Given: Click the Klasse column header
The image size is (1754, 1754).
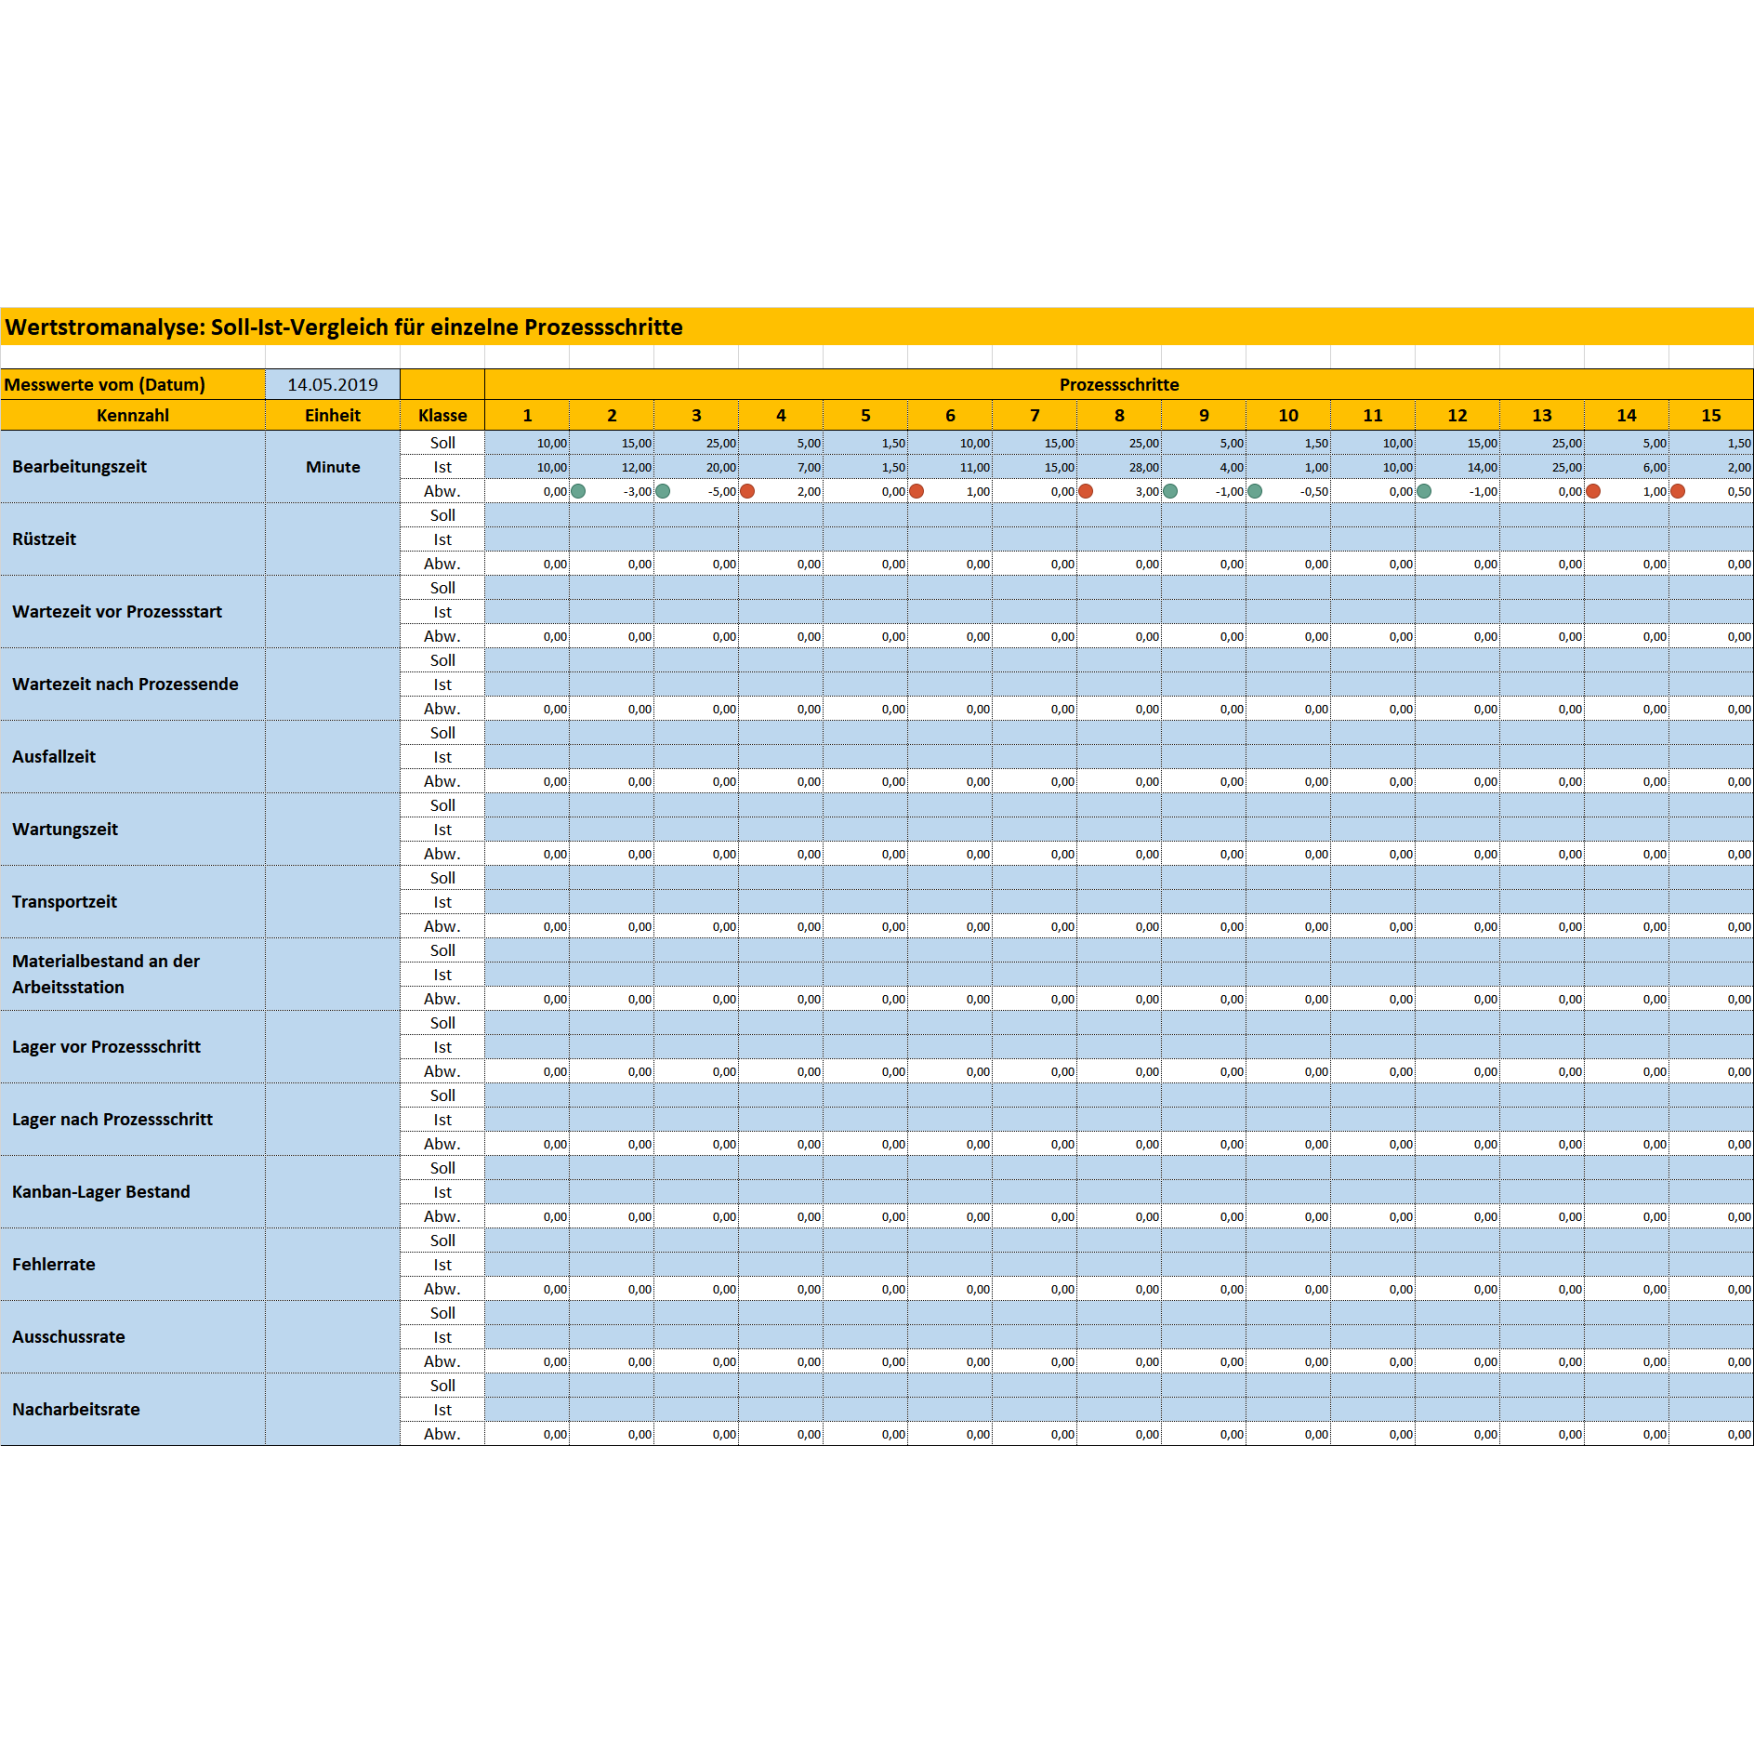Looking at the screenshot, I should 442,415.
